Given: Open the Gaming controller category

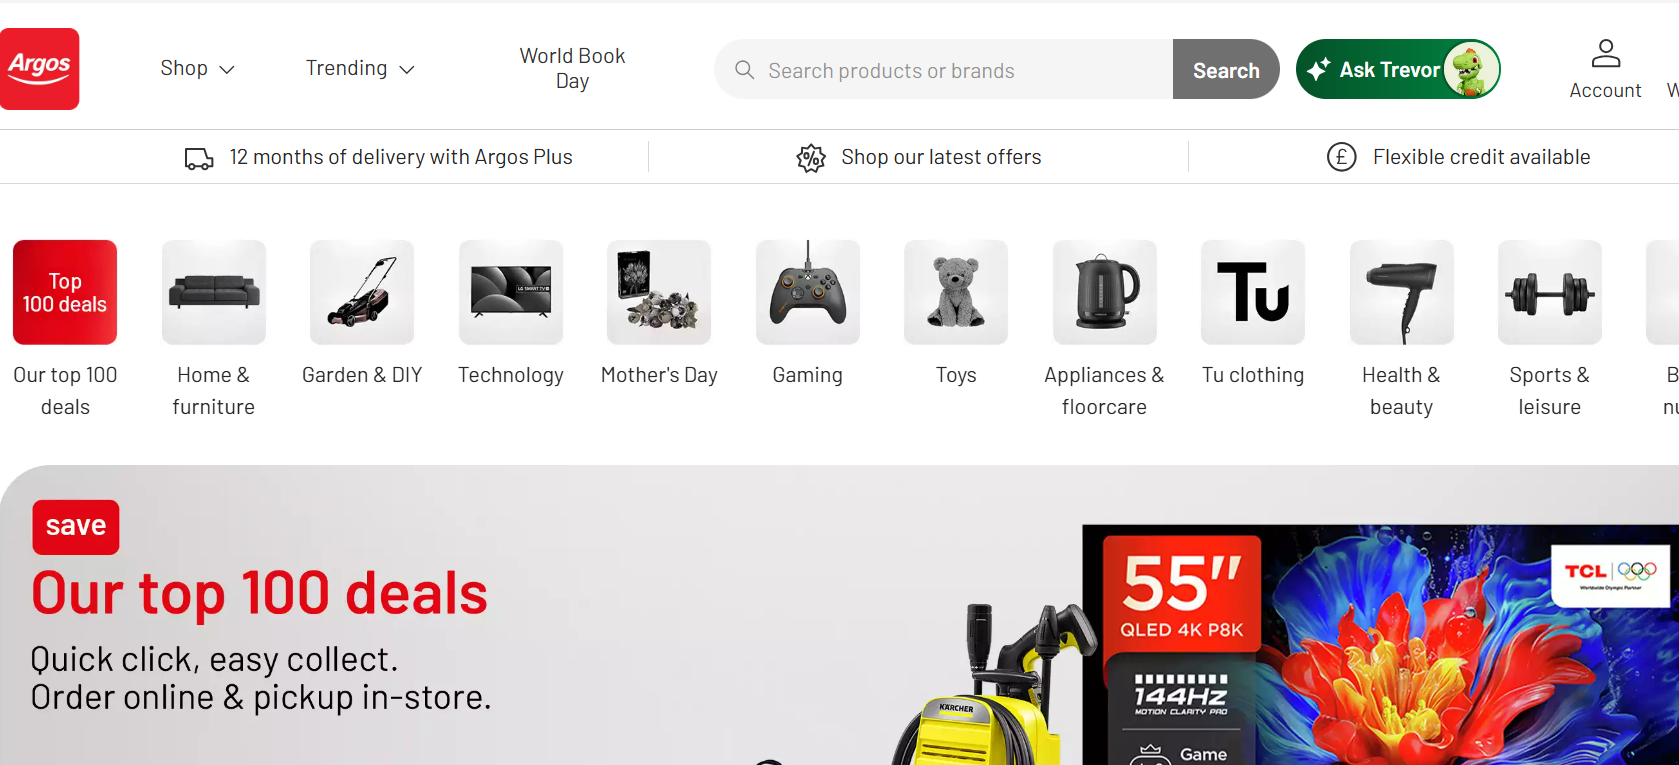Looking at the screenshot, I should [x=808, y=292].
